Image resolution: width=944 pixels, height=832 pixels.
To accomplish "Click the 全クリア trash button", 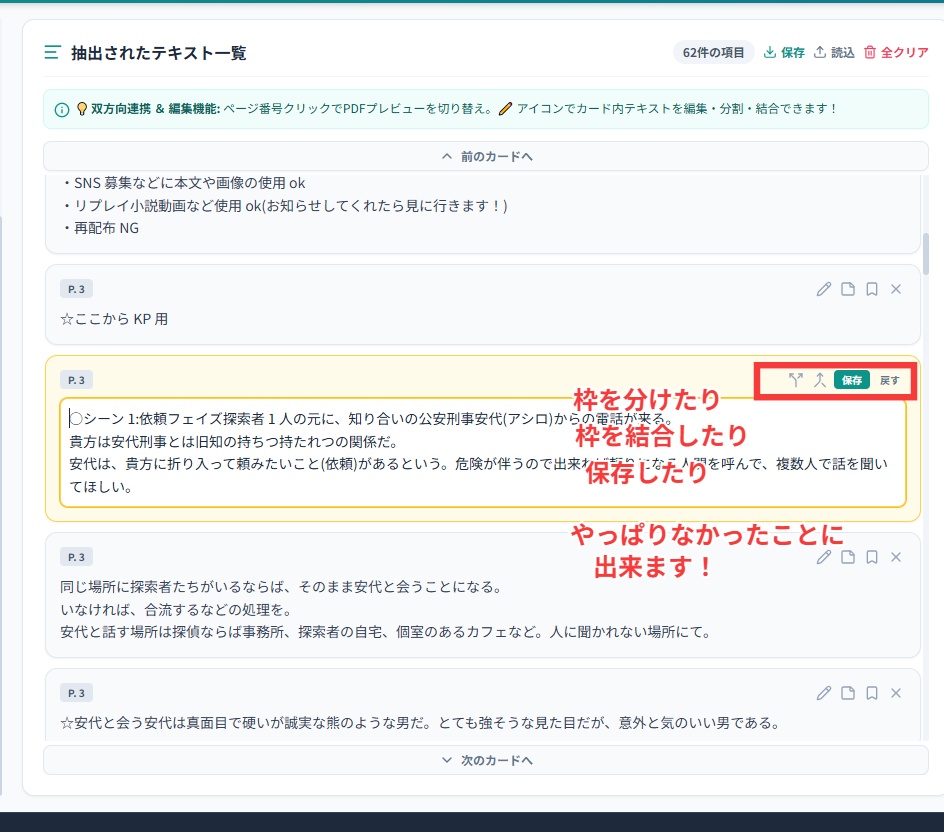I will click(x=896, y=52).
